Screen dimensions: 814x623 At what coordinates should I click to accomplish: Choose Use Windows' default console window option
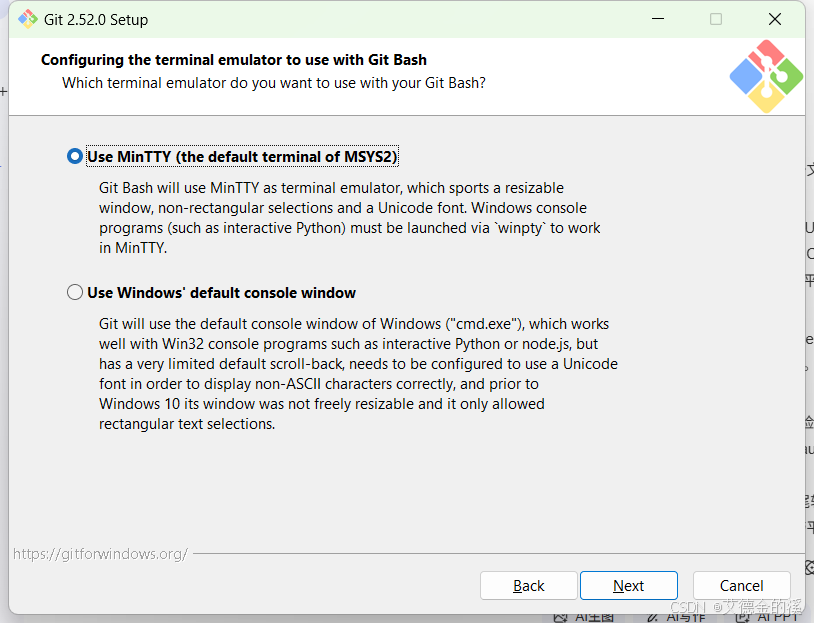pyautogui.click(x=75, y=292)
